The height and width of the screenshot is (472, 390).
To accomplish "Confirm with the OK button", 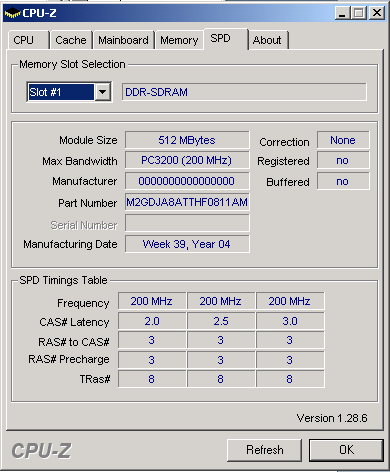I will [x=346, y=450].
